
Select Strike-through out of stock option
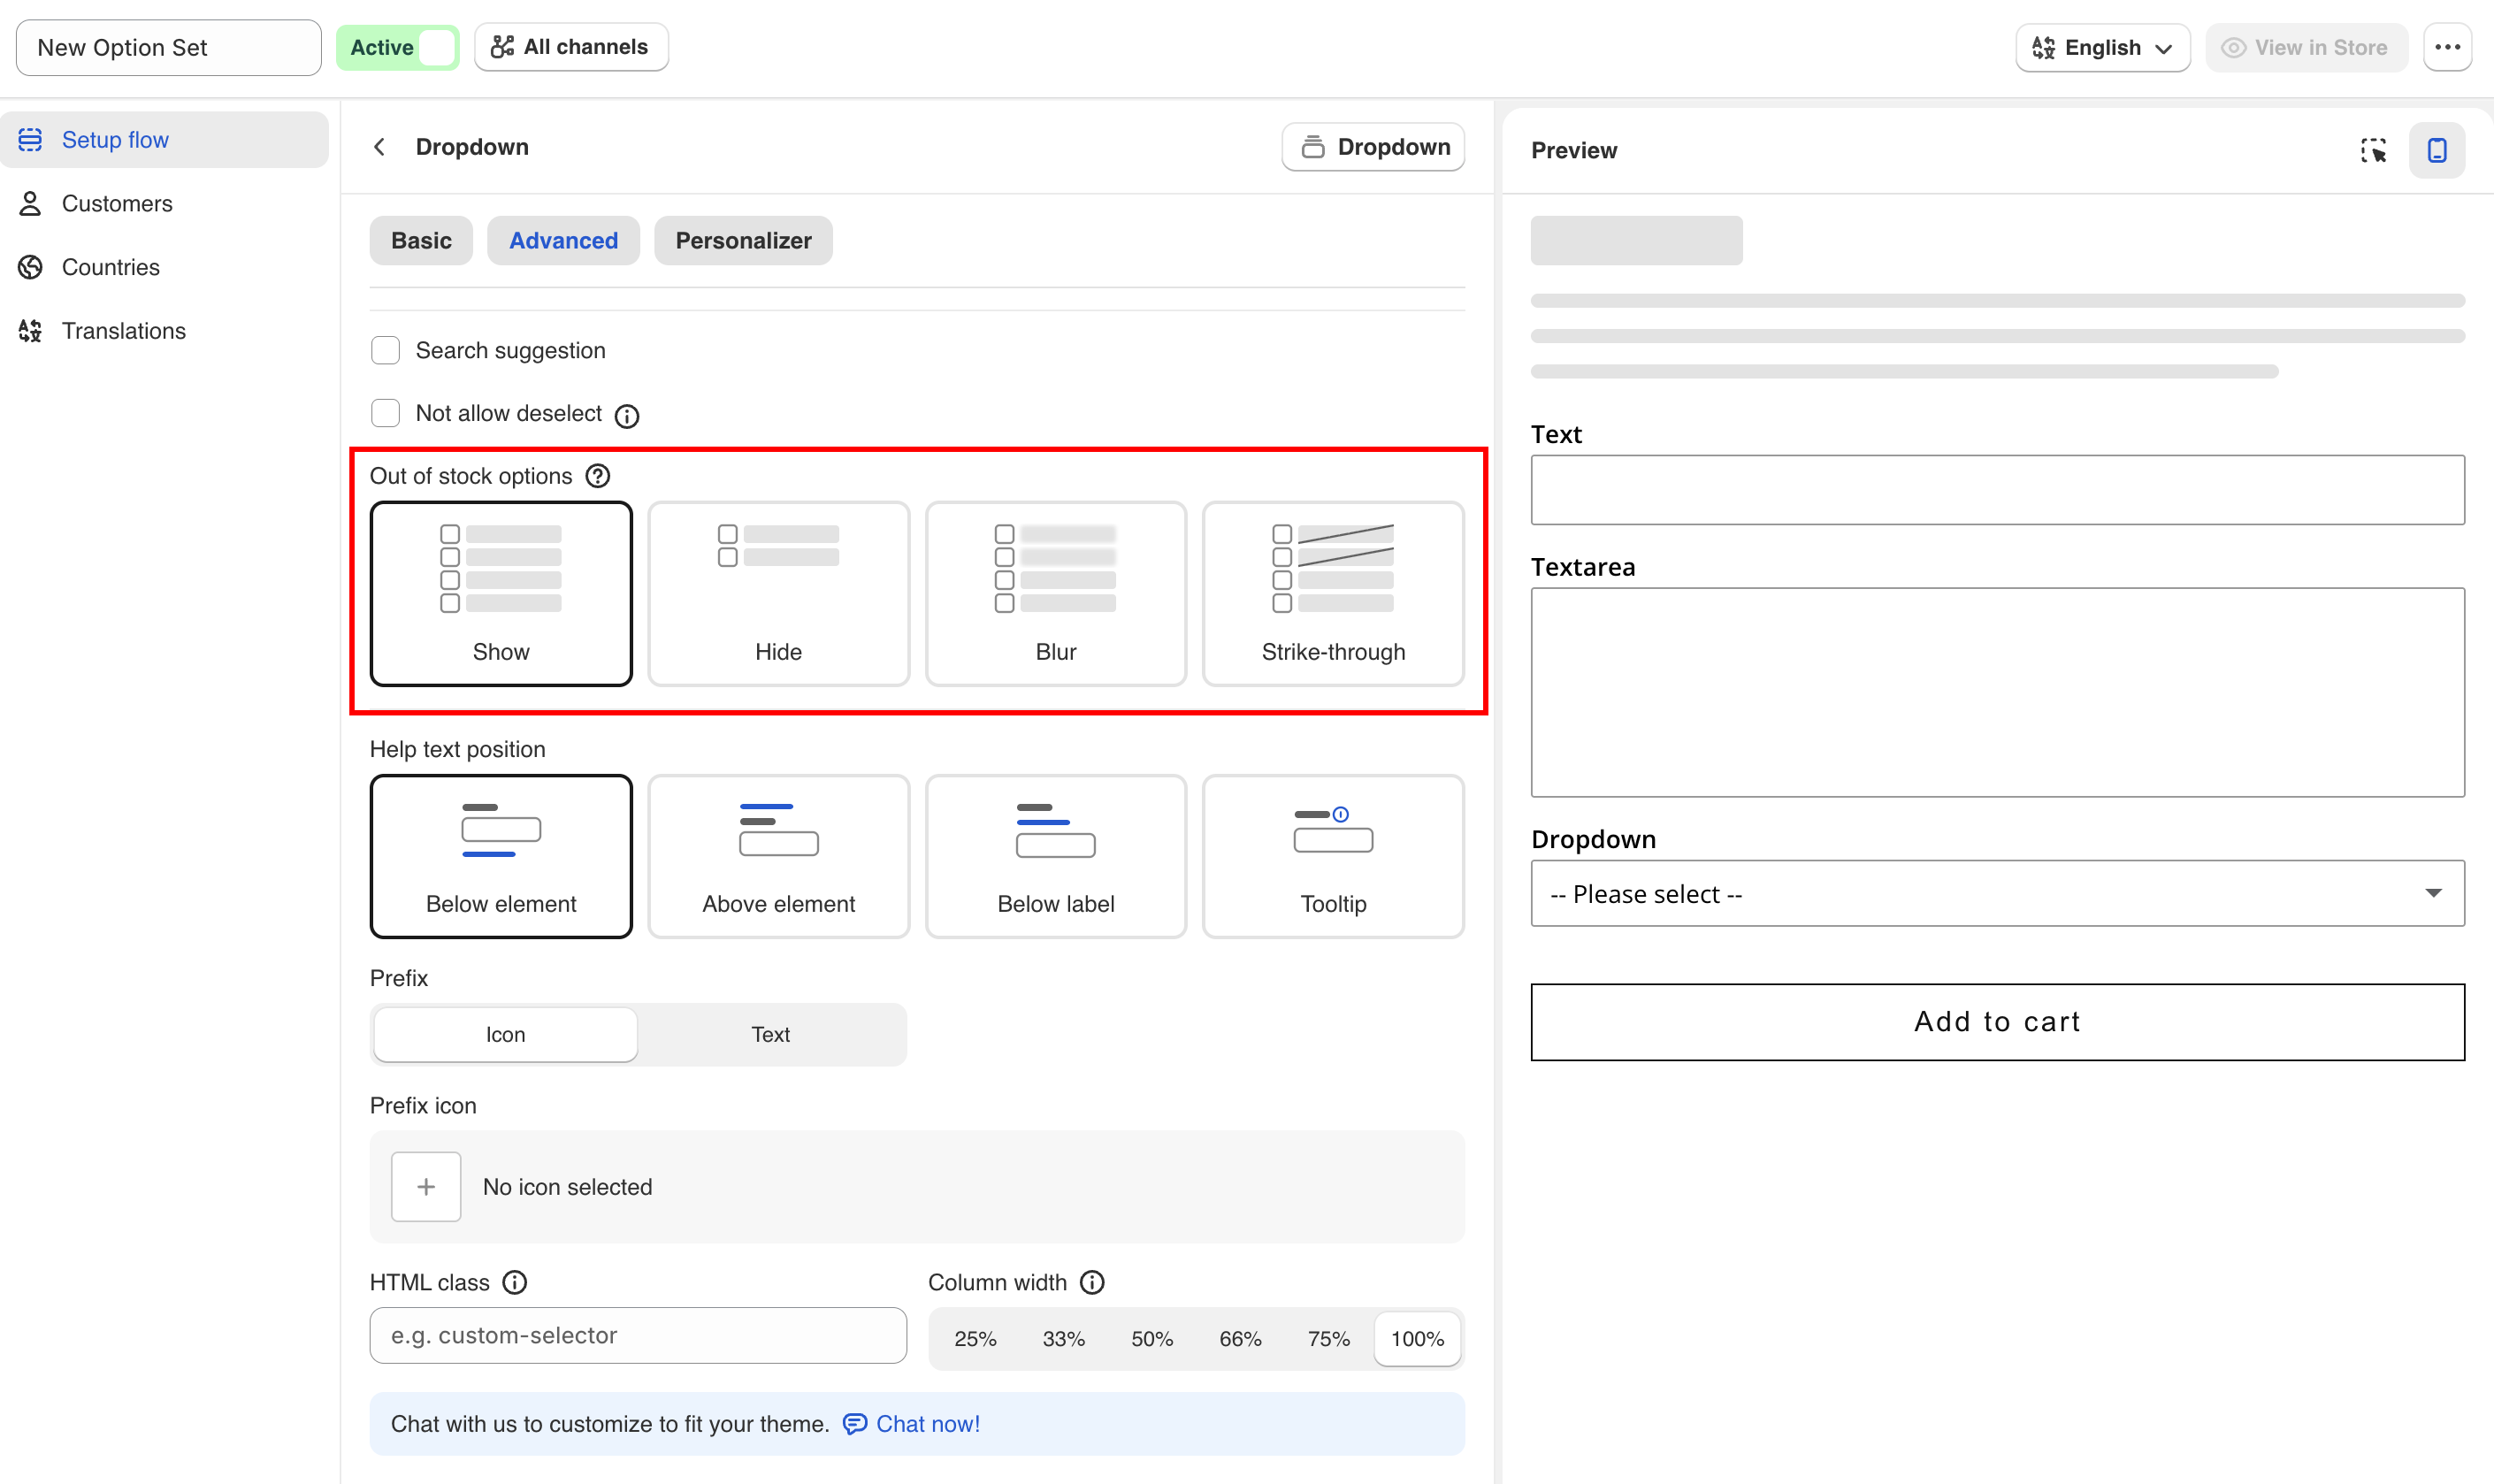[x=1333, y=594]
